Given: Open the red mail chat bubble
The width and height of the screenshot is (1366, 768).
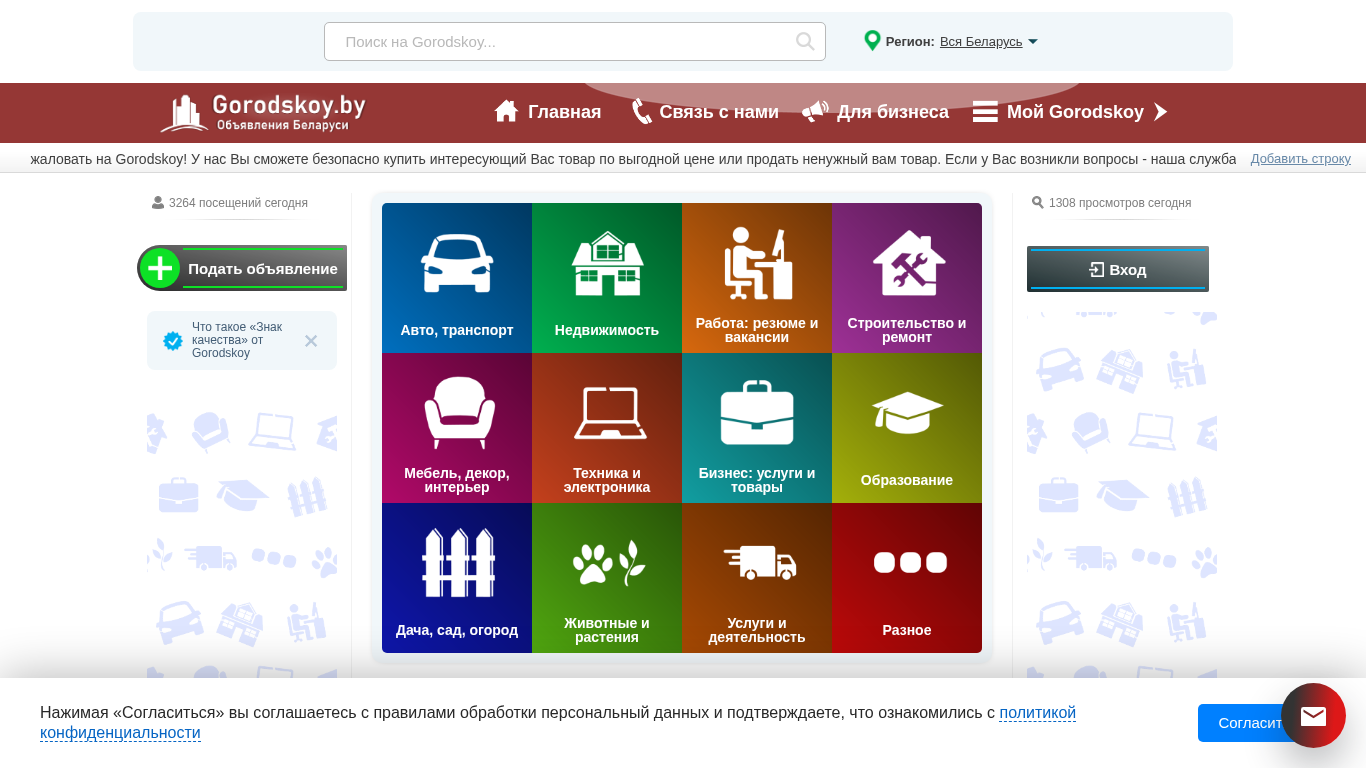Looking at the screenshot, I should (x=1313, y=715).
